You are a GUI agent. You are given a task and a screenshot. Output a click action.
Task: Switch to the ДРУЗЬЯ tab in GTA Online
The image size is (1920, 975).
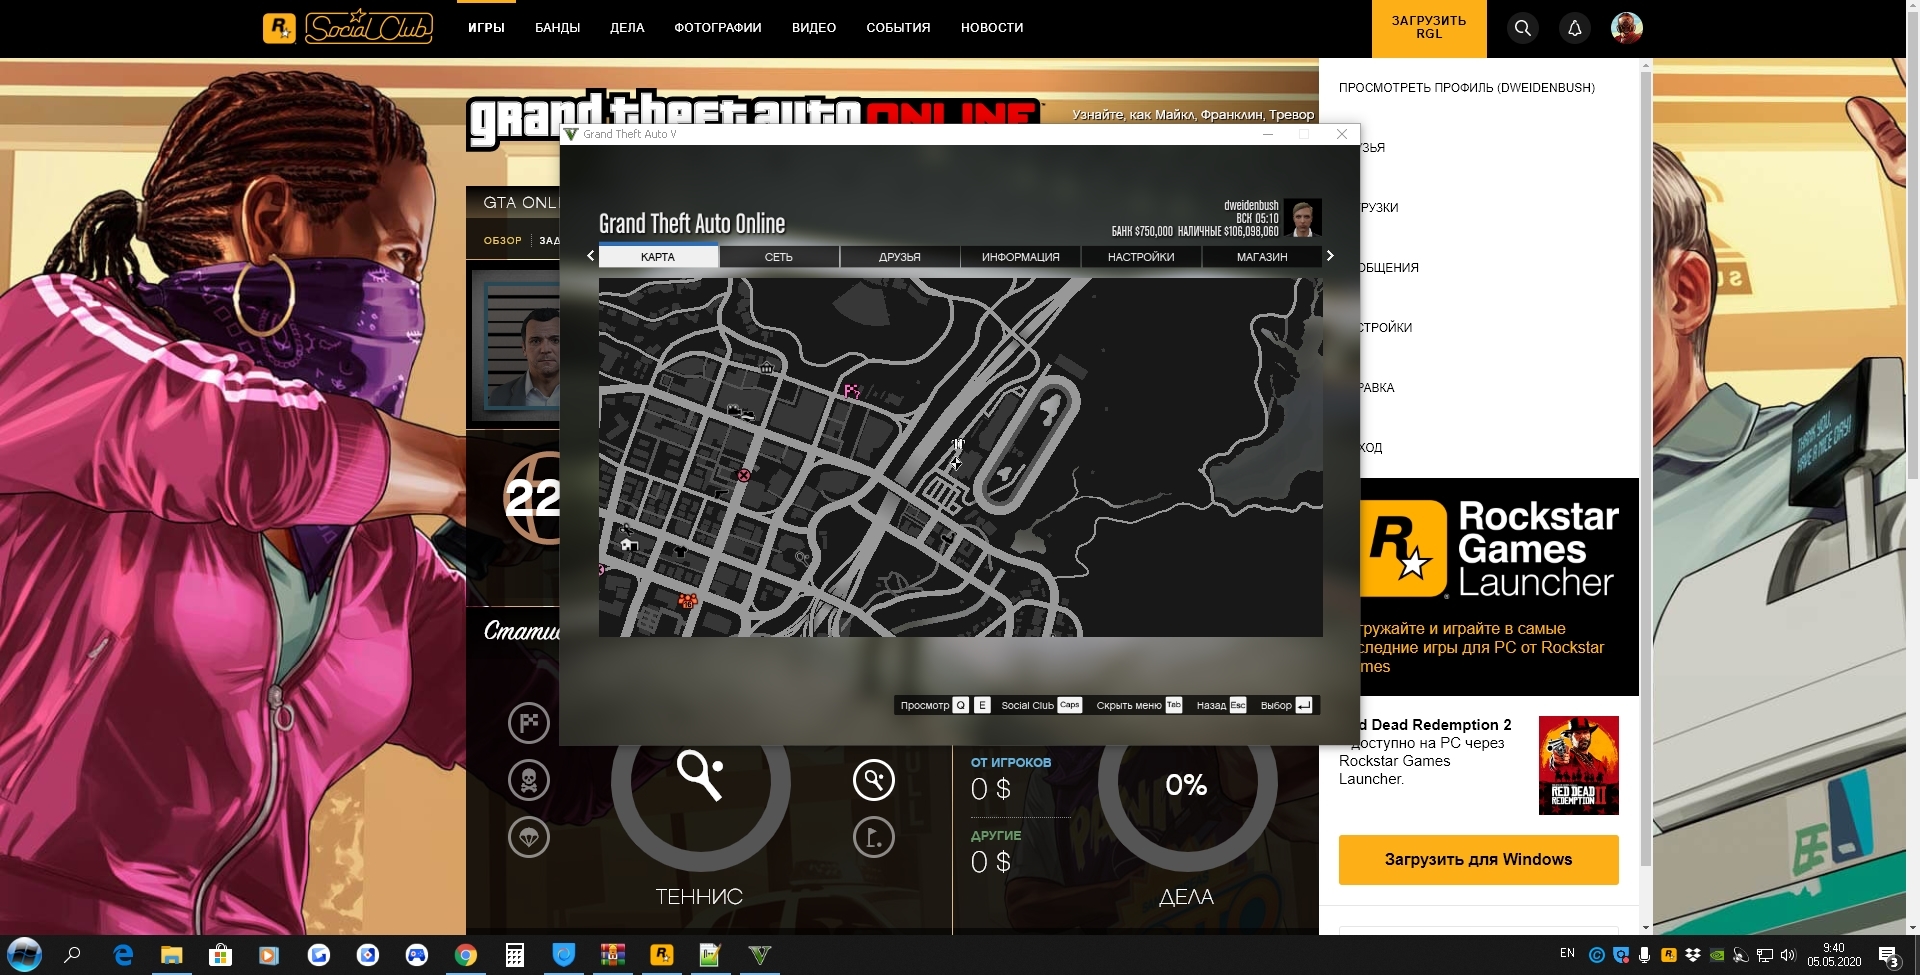pos(900,257)
